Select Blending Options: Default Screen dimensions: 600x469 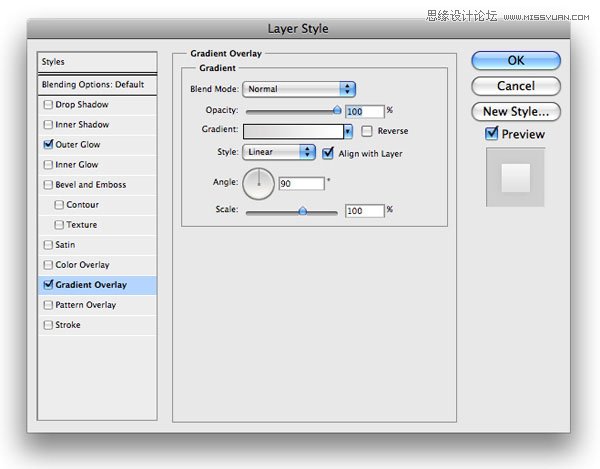click(x=98, y=85)
